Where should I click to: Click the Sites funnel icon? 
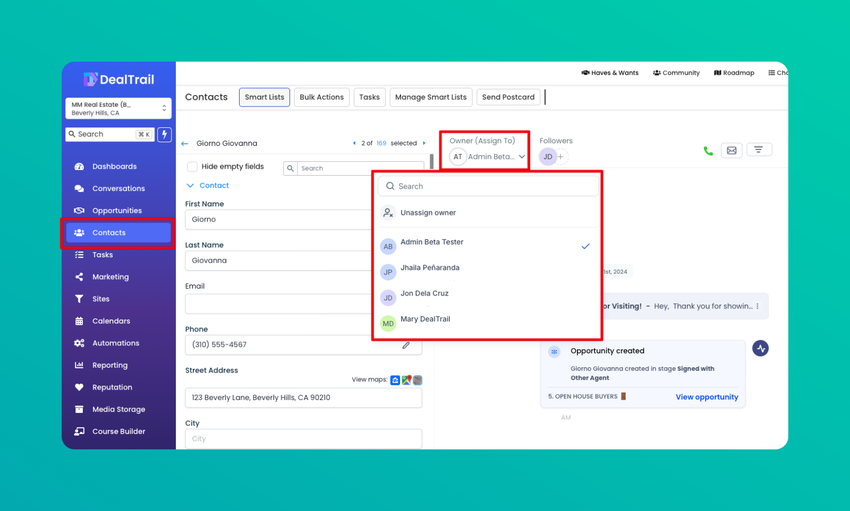[x=79, y=299]
